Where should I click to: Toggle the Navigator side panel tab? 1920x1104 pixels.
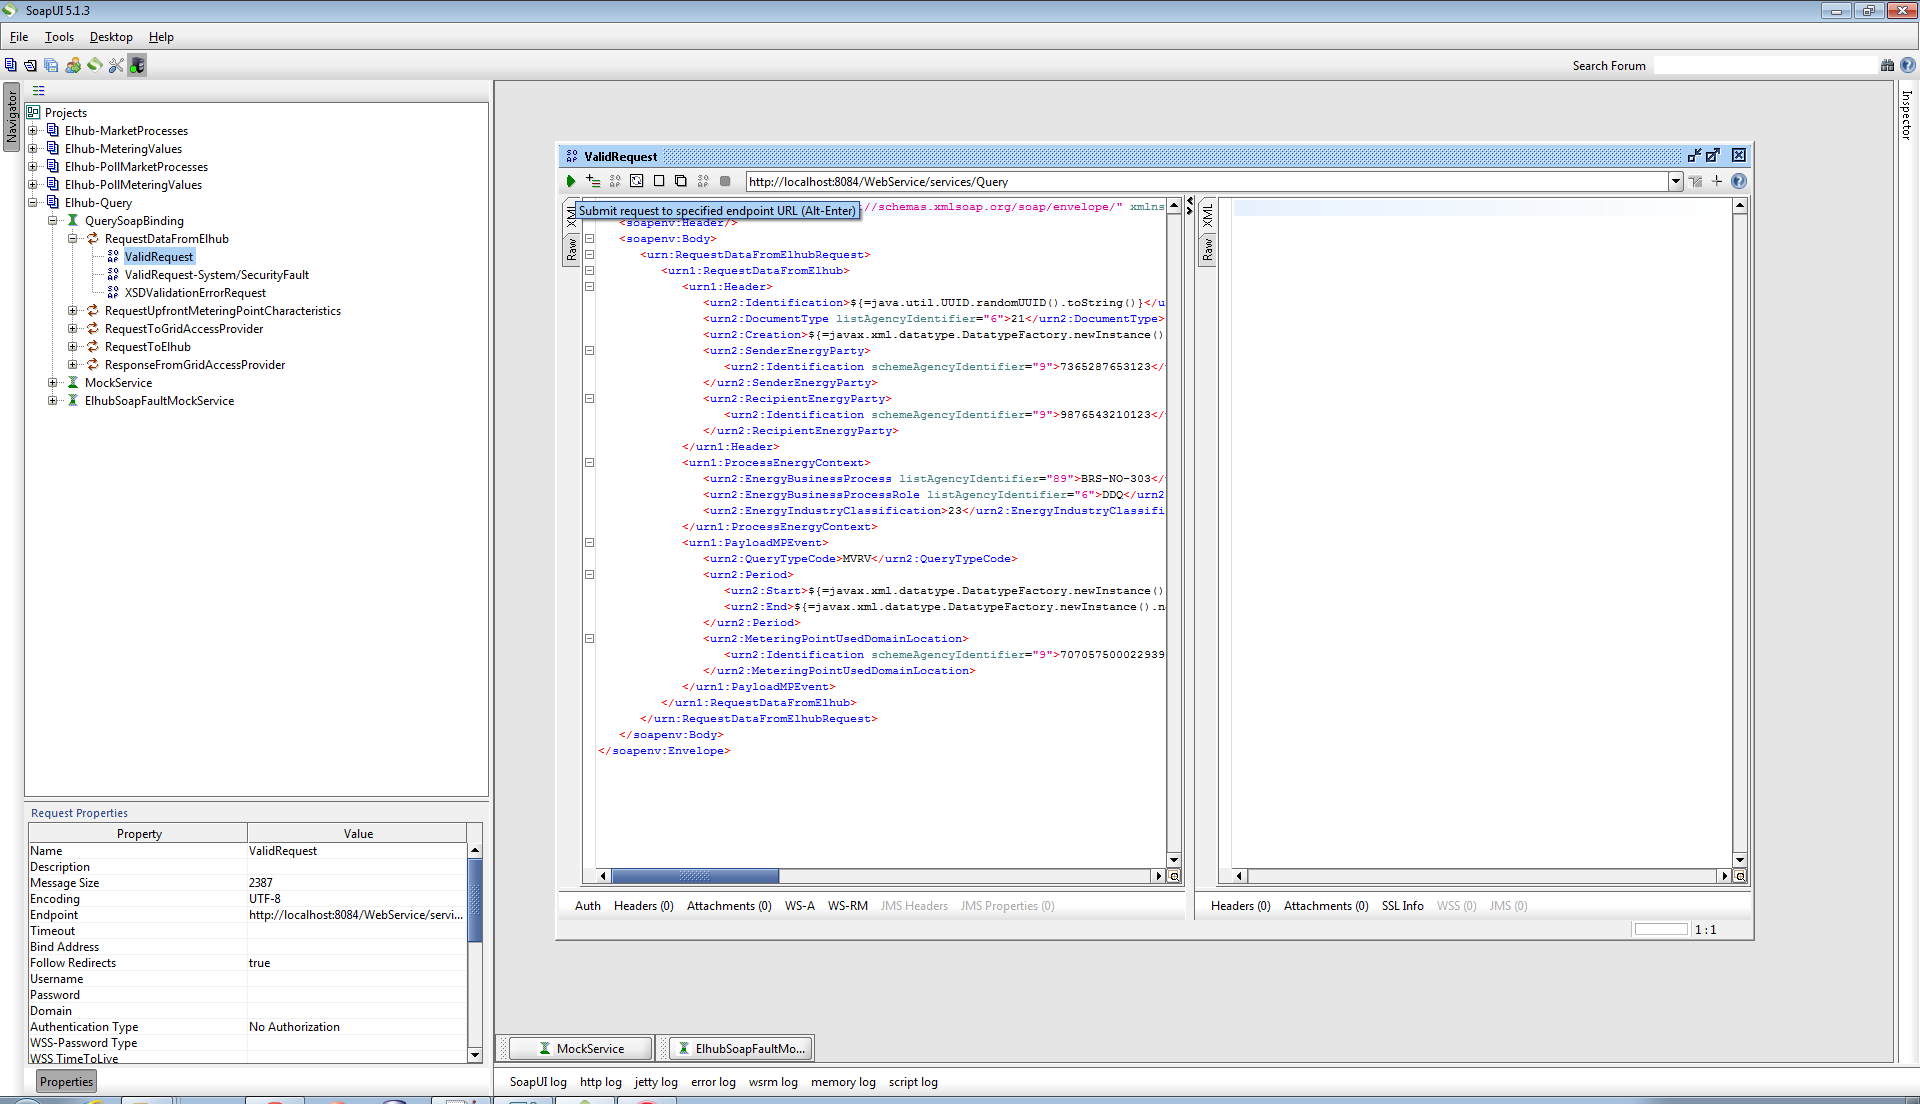coord(12,116)
